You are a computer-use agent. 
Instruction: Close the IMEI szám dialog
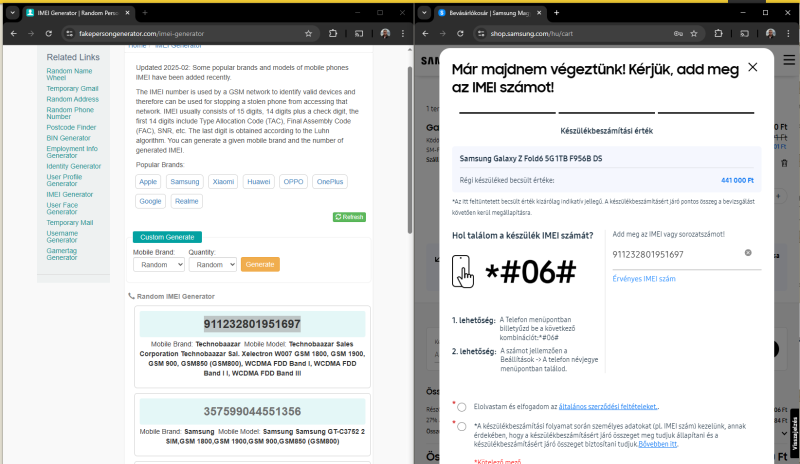point(753,67)
